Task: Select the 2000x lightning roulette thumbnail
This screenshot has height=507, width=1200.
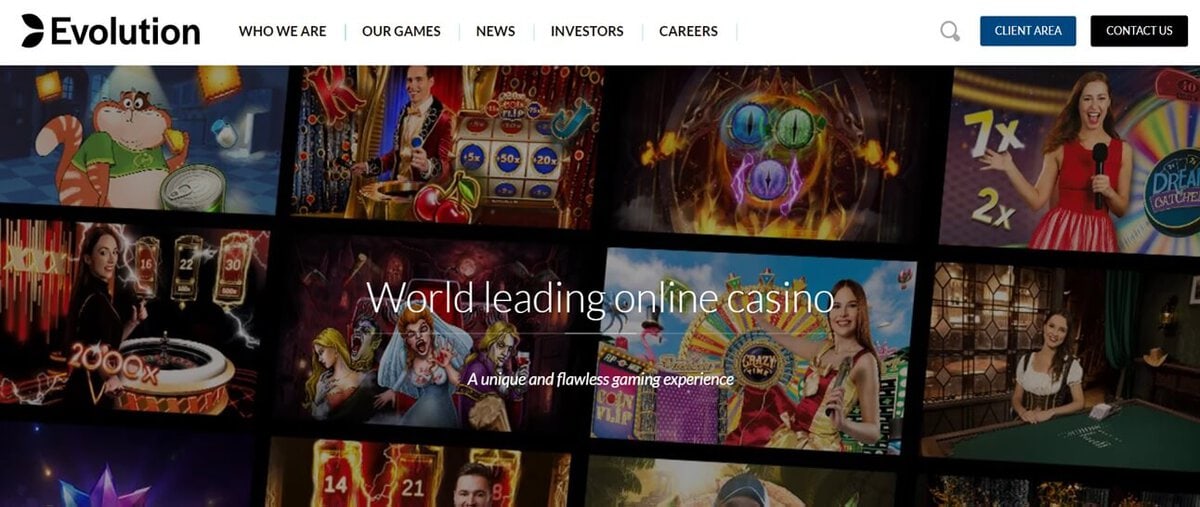Action: tap(133, 318)
